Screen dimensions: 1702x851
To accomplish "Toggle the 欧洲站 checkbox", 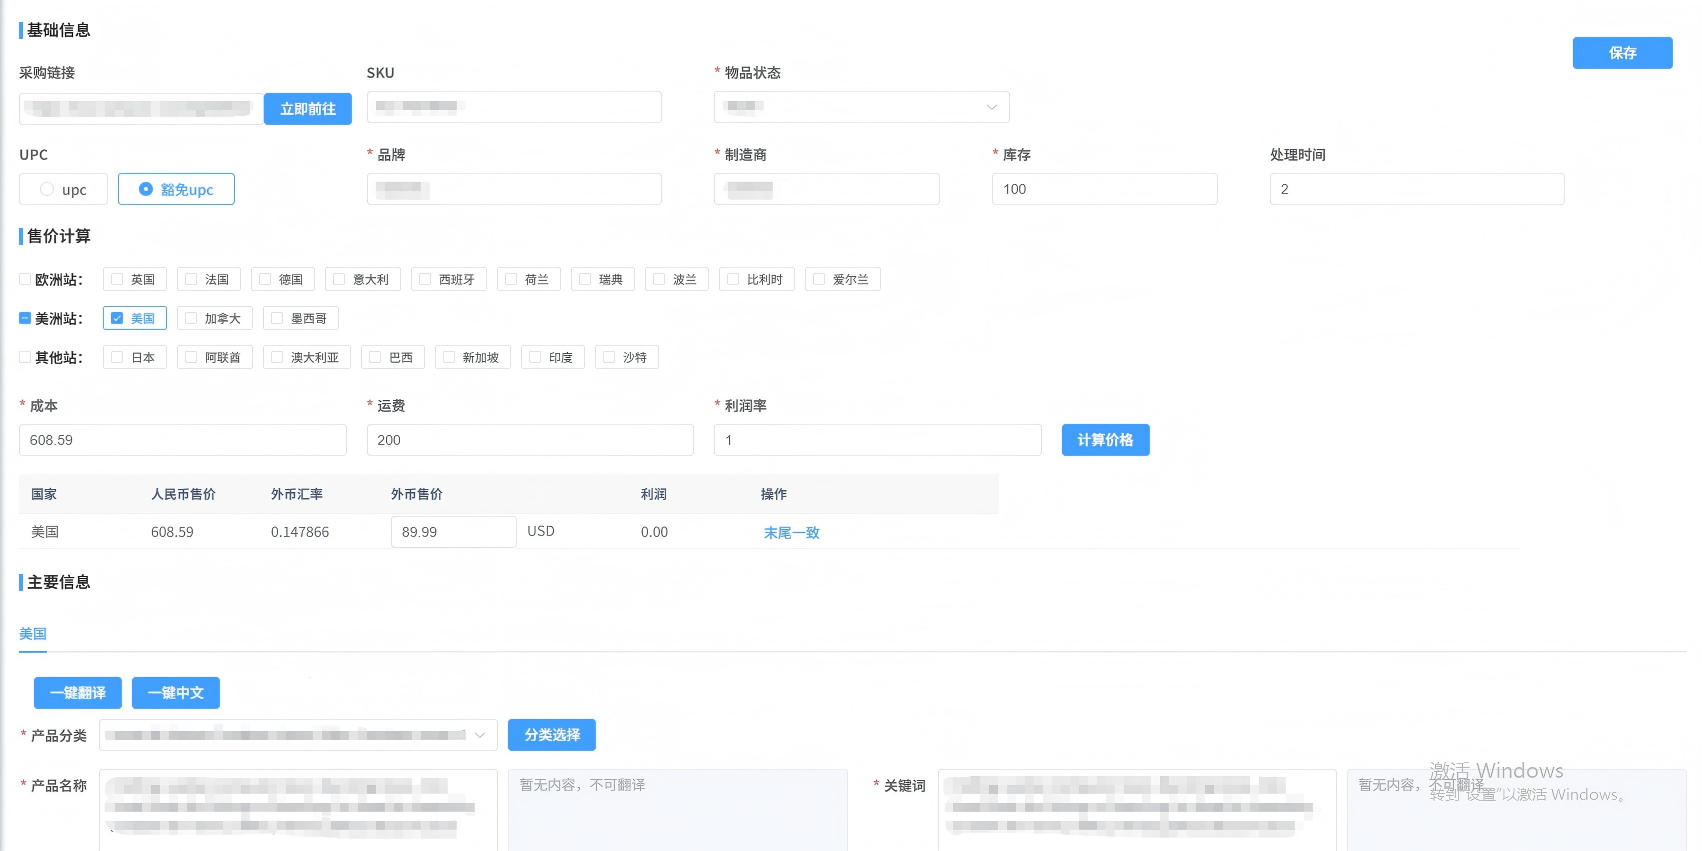I will [x=25, y=280].
